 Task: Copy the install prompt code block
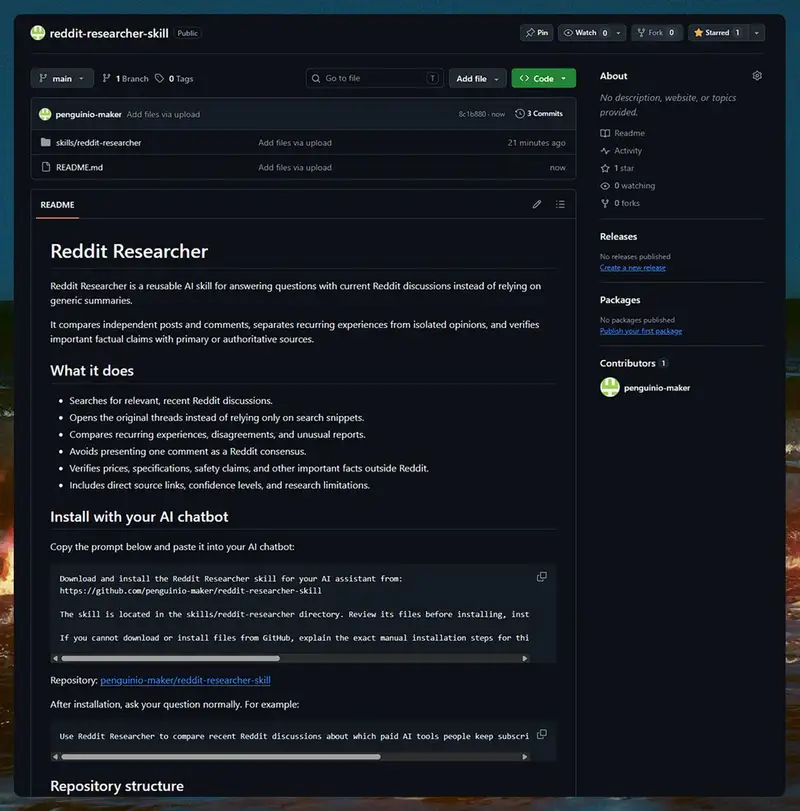coord(541,577)
